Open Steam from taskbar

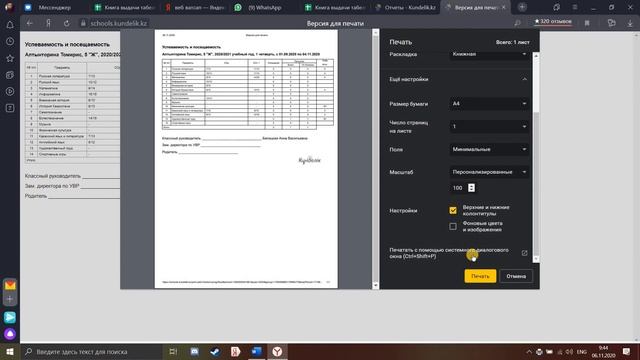[215, 351]
